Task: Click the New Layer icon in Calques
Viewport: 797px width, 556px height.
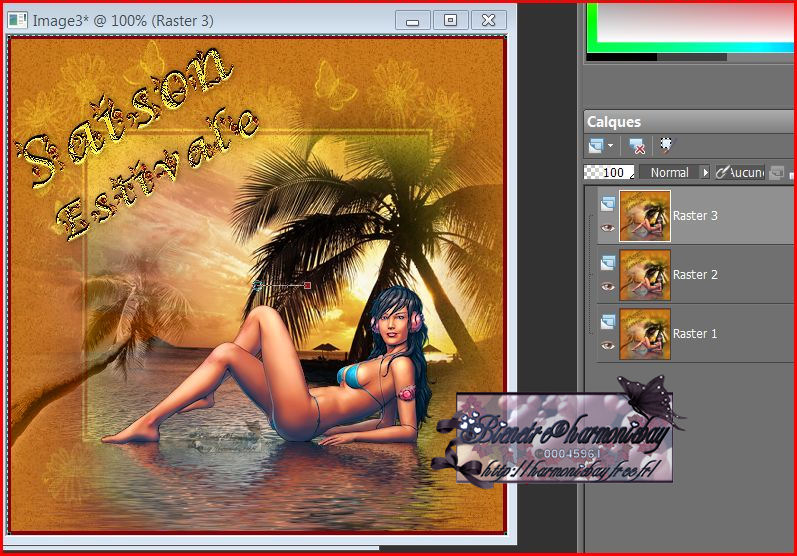Action: [x=595, y=146]
